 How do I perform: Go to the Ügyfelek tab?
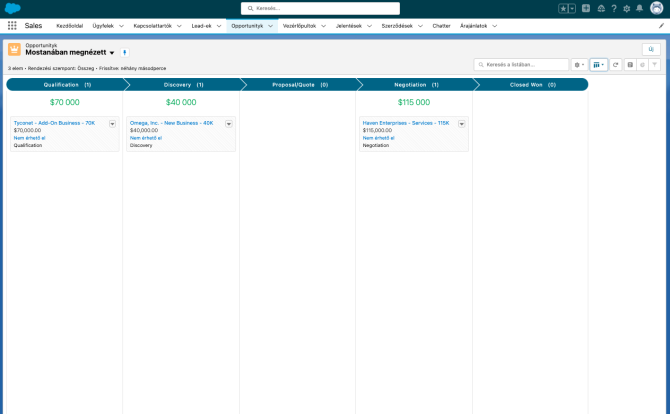click(103, 25)
